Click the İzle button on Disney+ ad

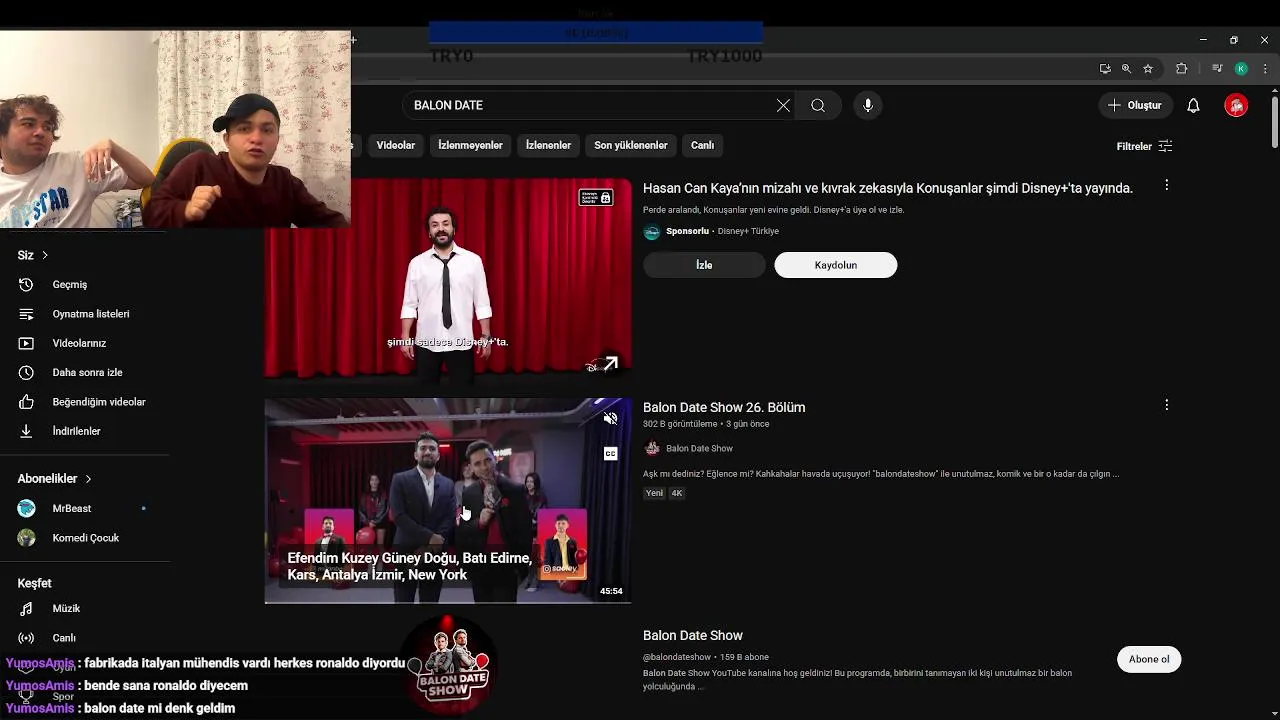pos(704,265)
